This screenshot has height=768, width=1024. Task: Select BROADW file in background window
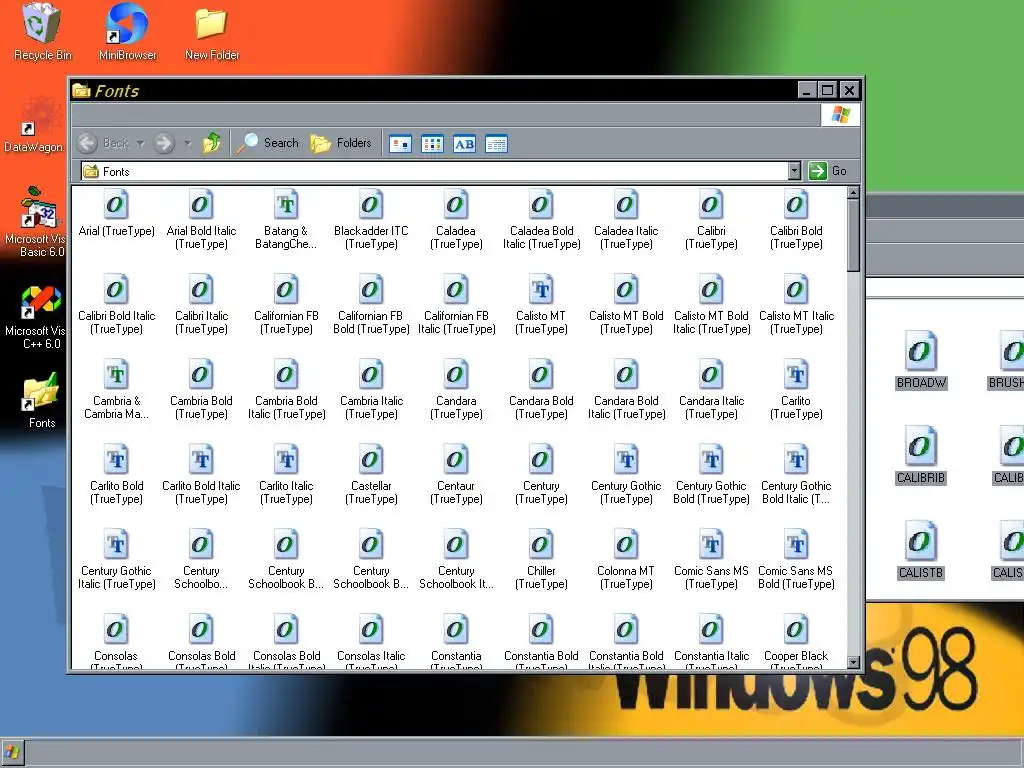click(921, 360)
